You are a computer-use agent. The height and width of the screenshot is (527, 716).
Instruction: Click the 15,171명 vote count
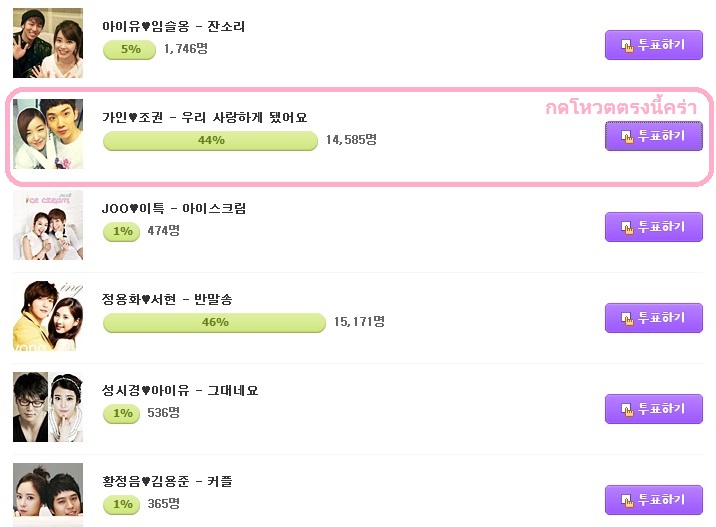(x=359, y=321)
